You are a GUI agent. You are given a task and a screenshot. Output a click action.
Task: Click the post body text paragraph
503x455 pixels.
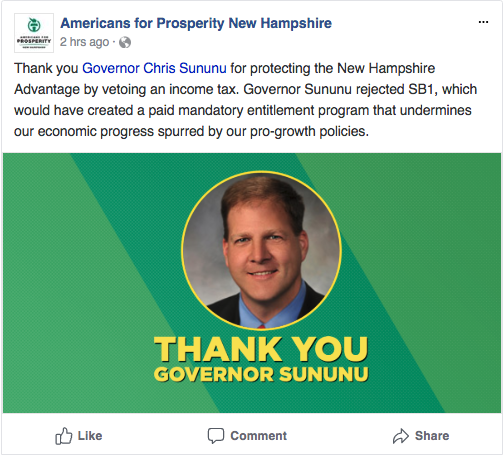(246, 100)
